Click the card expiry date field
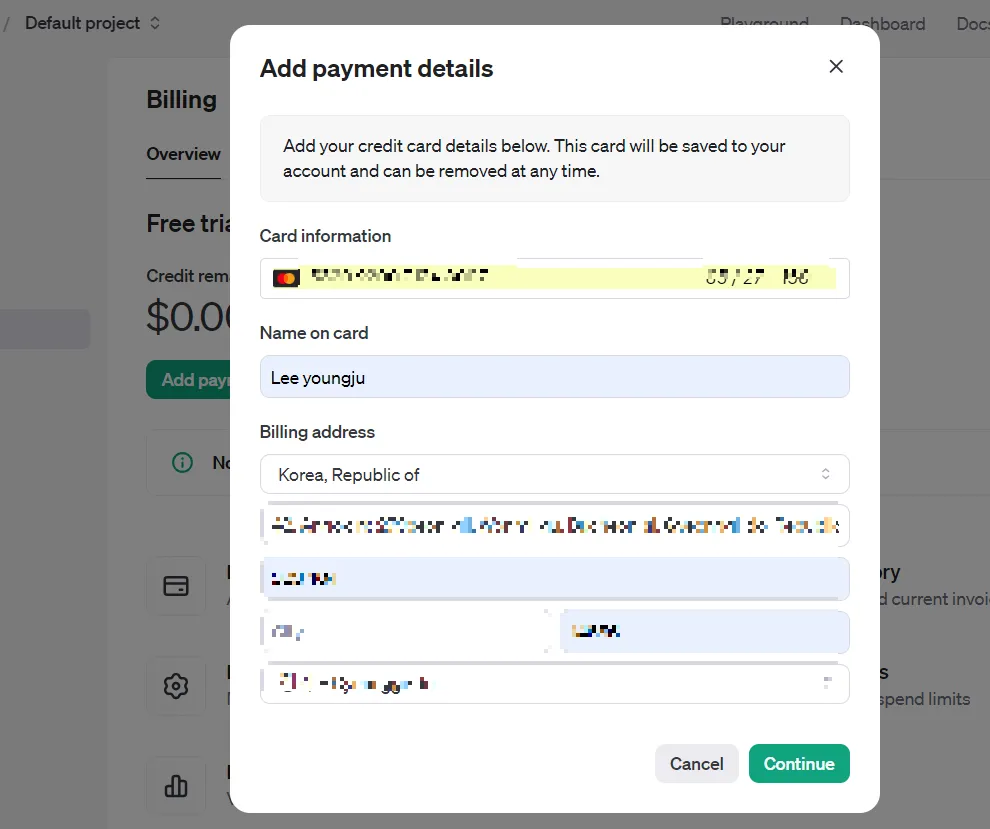 click(x=735, y=277)
